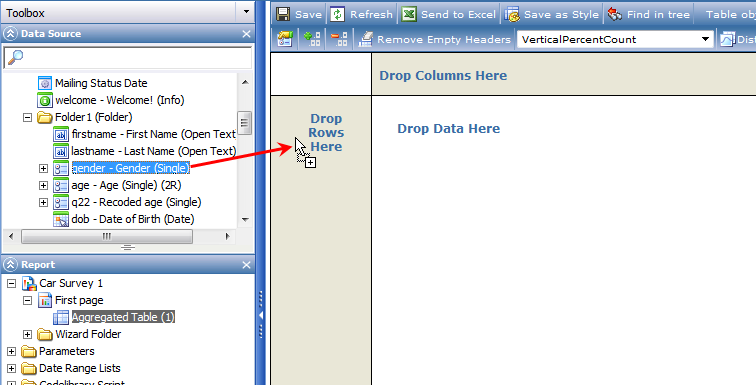Select age - Age (Single) (2R)
Image resolution: width=756 pixels, height=385 pixels.
point(126,185)
